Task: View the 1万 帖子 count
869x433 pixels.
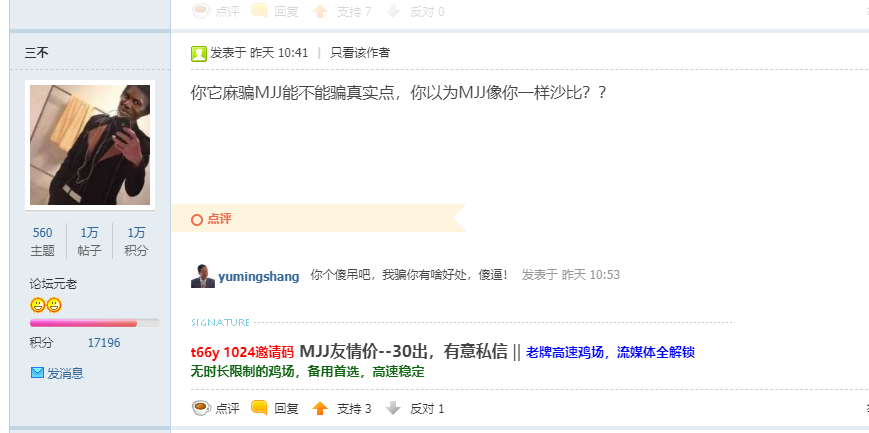Action: click(89, 241)
